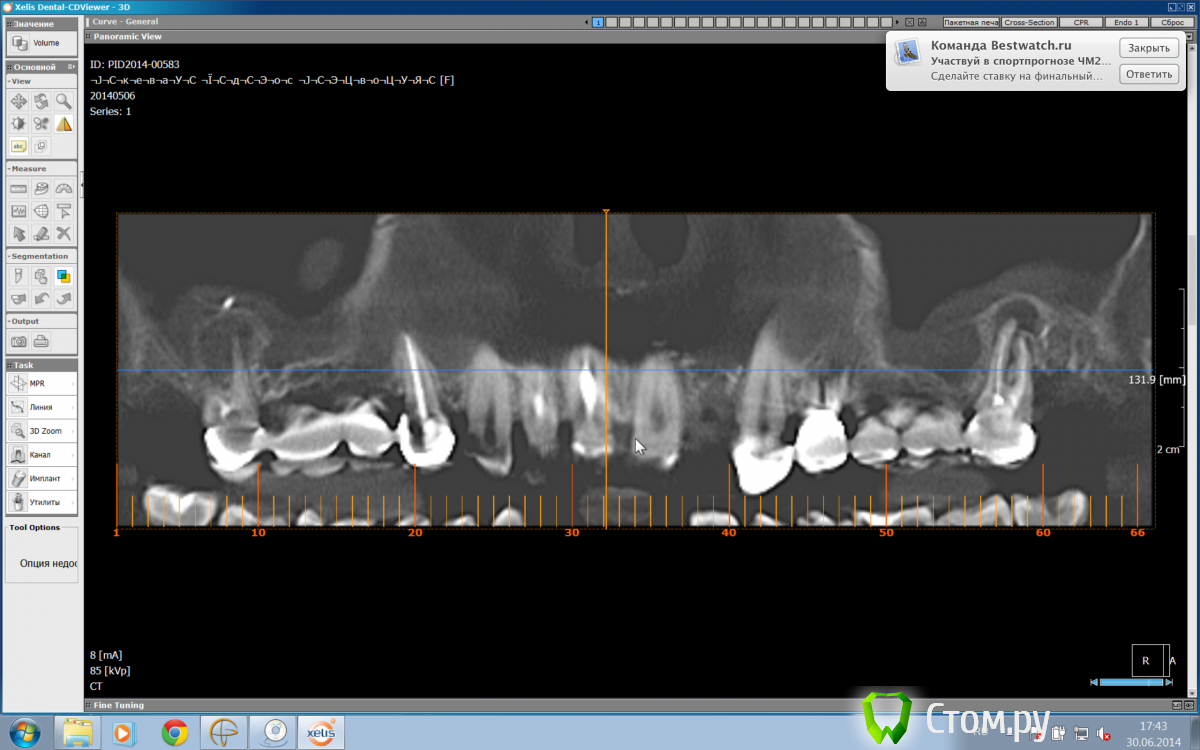Viewport: 1200px width, 750px height.
Task: Expand the MPR task submenu
Action: pos(73,384)
